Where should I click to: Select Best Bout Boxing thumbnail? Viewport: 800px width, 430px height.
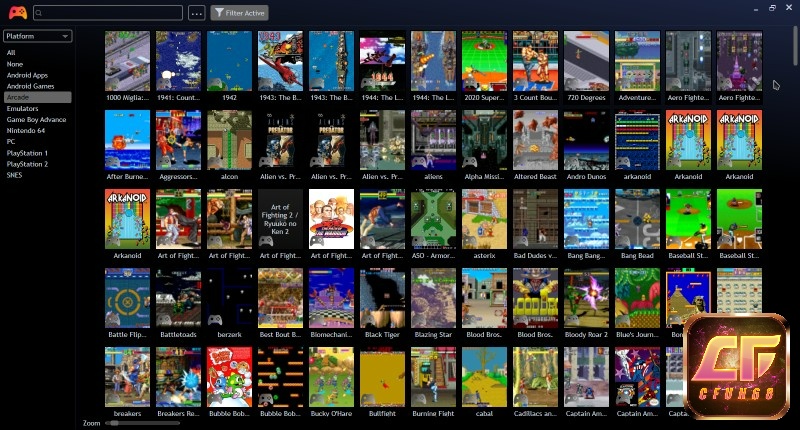coord(280,298)
